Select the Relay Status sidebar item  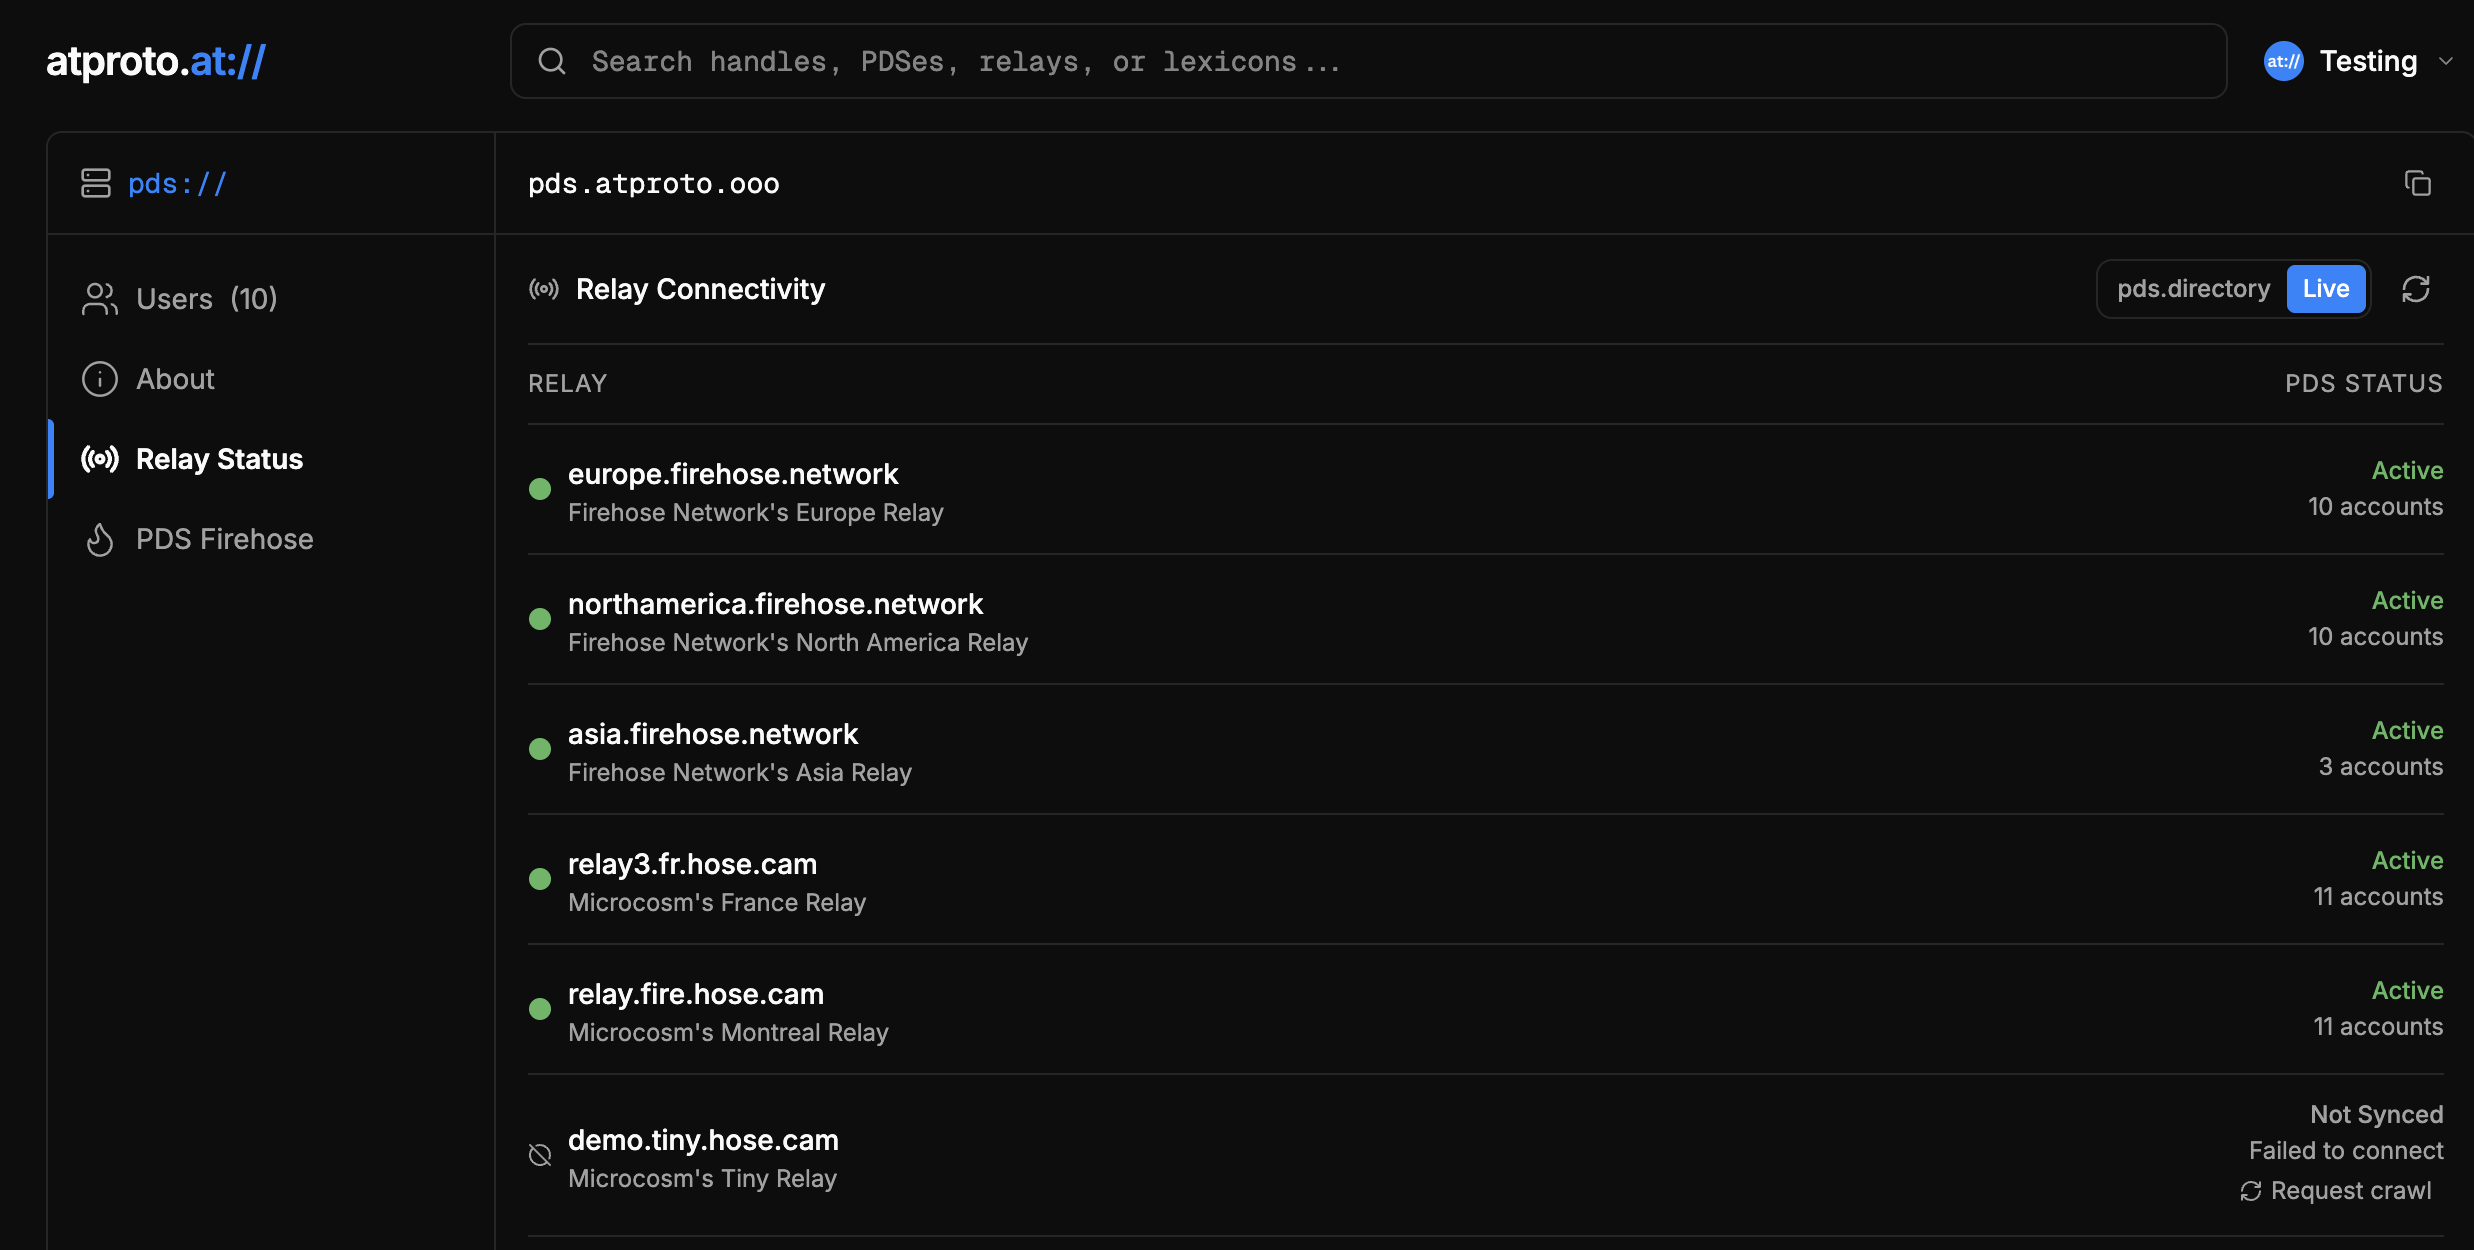(219, 459)
